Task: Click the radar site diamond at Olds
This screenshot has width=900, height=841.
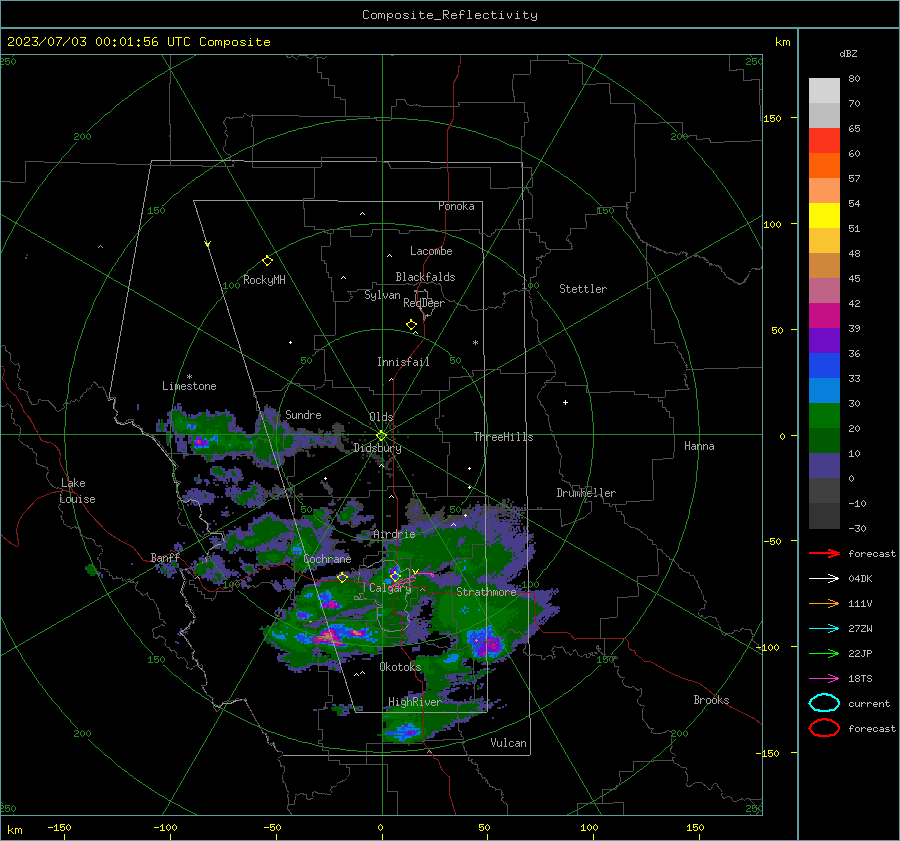Action: click(x=381, y=436)
